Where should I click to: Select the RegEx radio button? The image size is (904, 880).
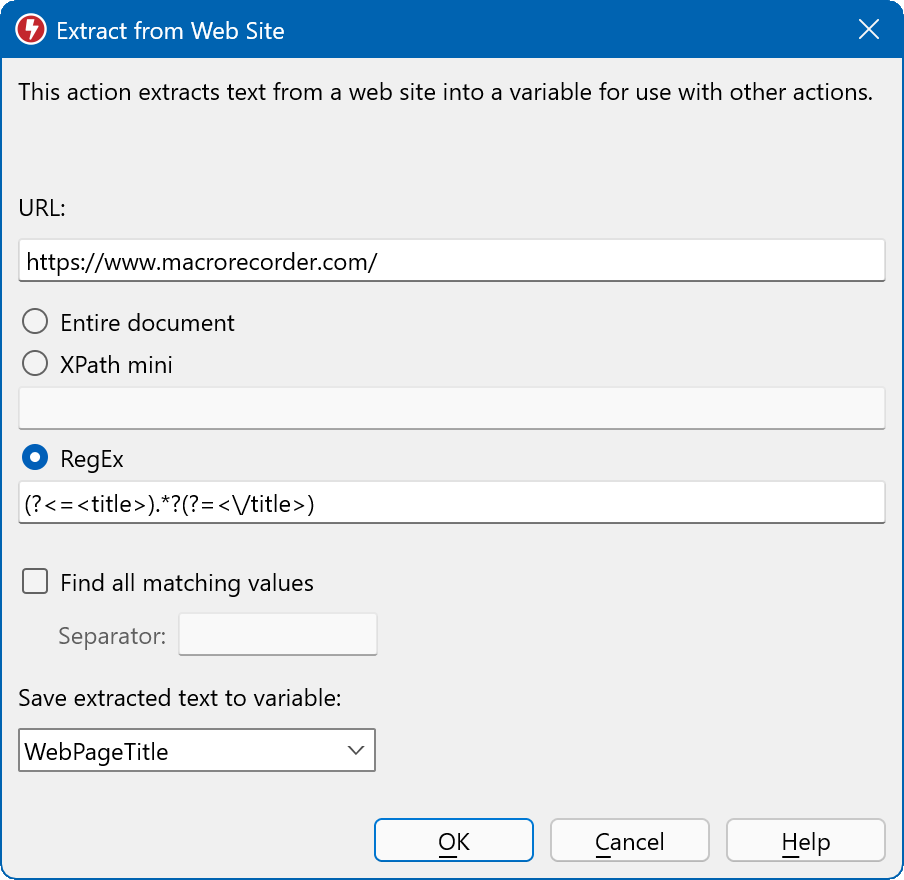coord(35,458)
